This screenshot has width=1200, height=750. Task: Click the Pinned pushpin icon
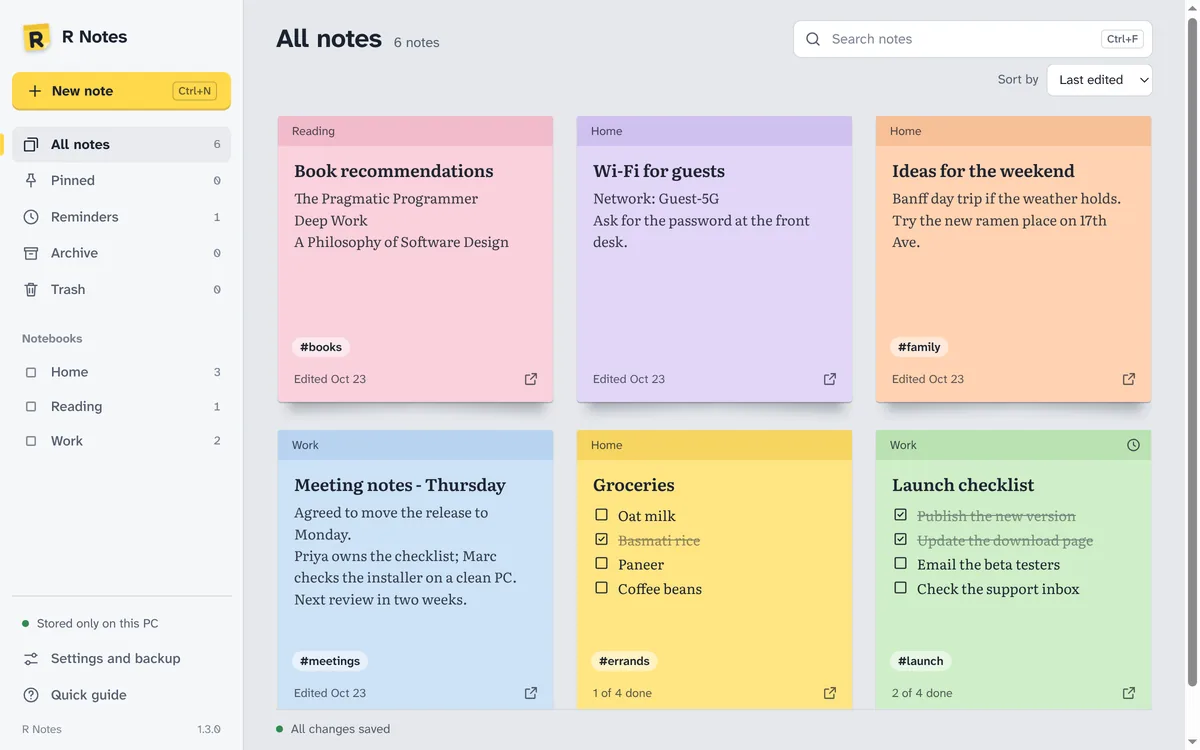(31, 180)
